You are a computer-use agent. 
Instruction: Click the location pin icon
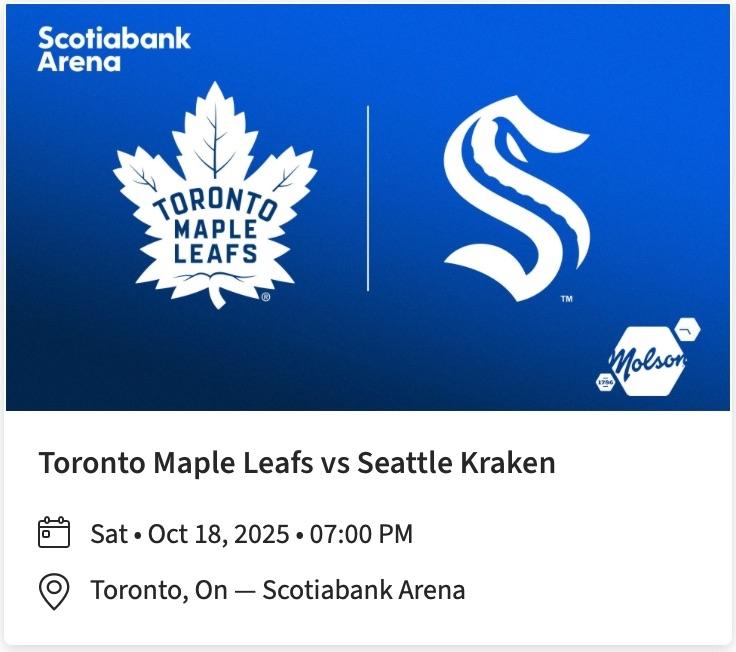pyautogui.click(x=53, y=590)
